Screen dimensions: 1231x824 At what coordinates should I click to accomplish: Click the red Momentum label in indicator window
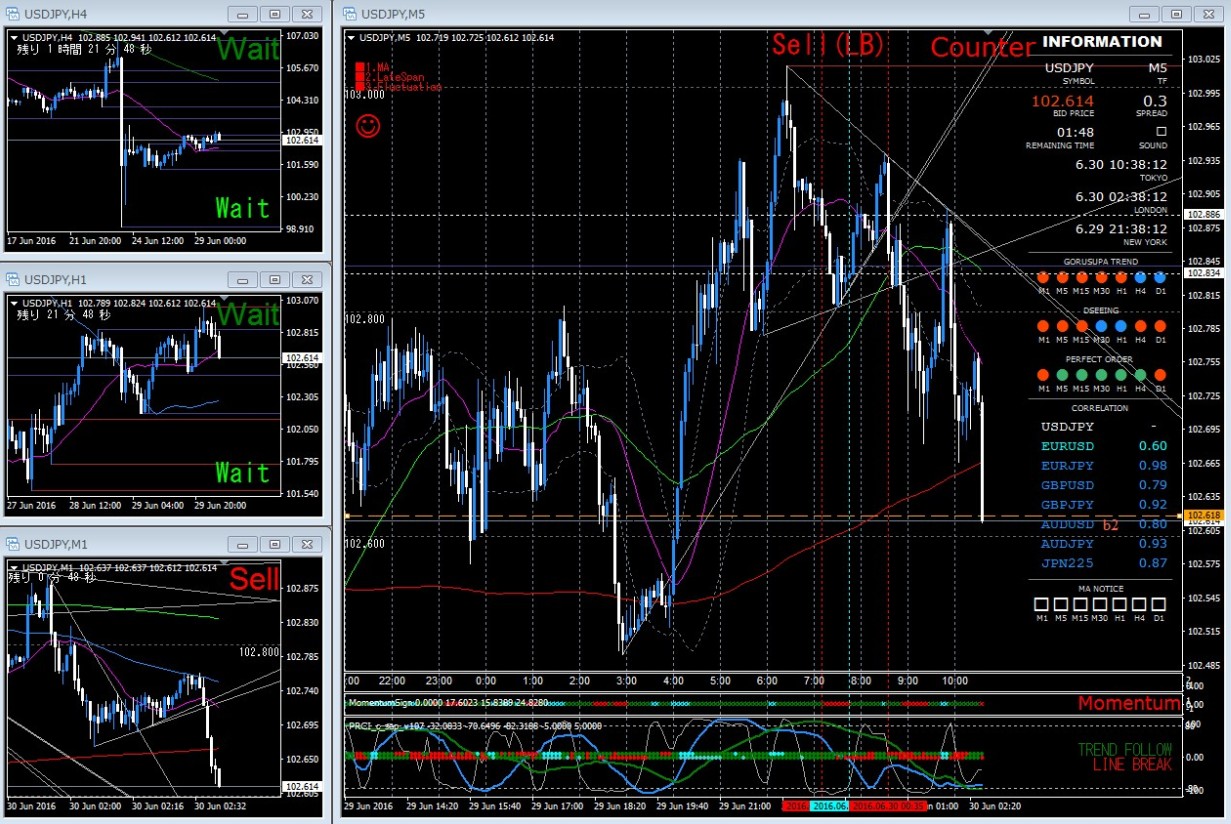[x=1128, y=704]
